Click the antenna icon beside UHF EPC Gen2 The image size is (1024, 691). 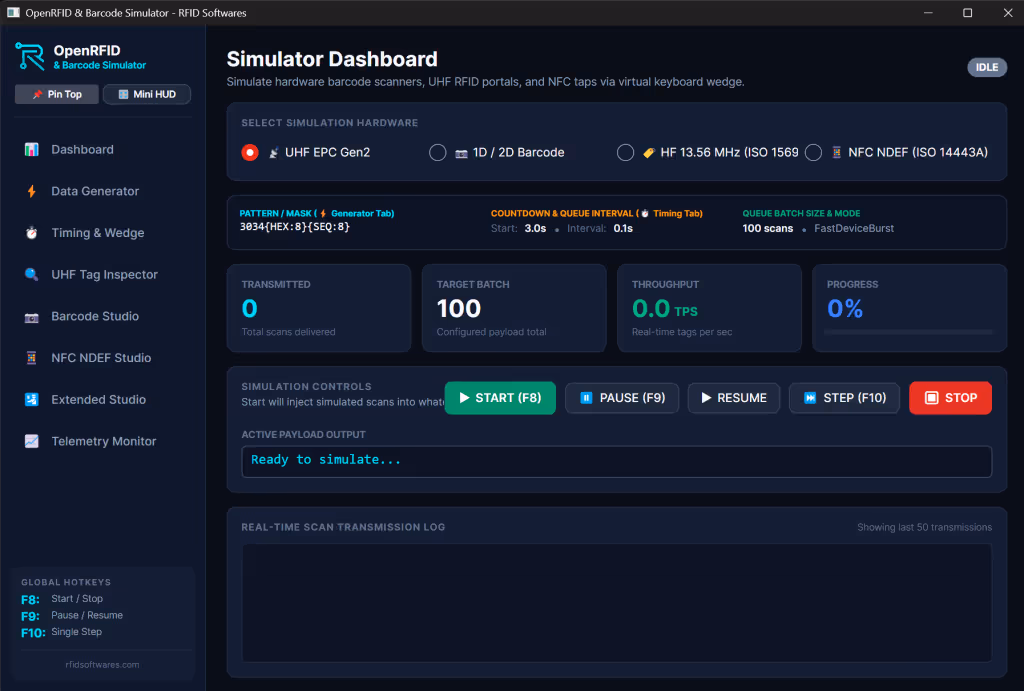click(x=274, y=153)
